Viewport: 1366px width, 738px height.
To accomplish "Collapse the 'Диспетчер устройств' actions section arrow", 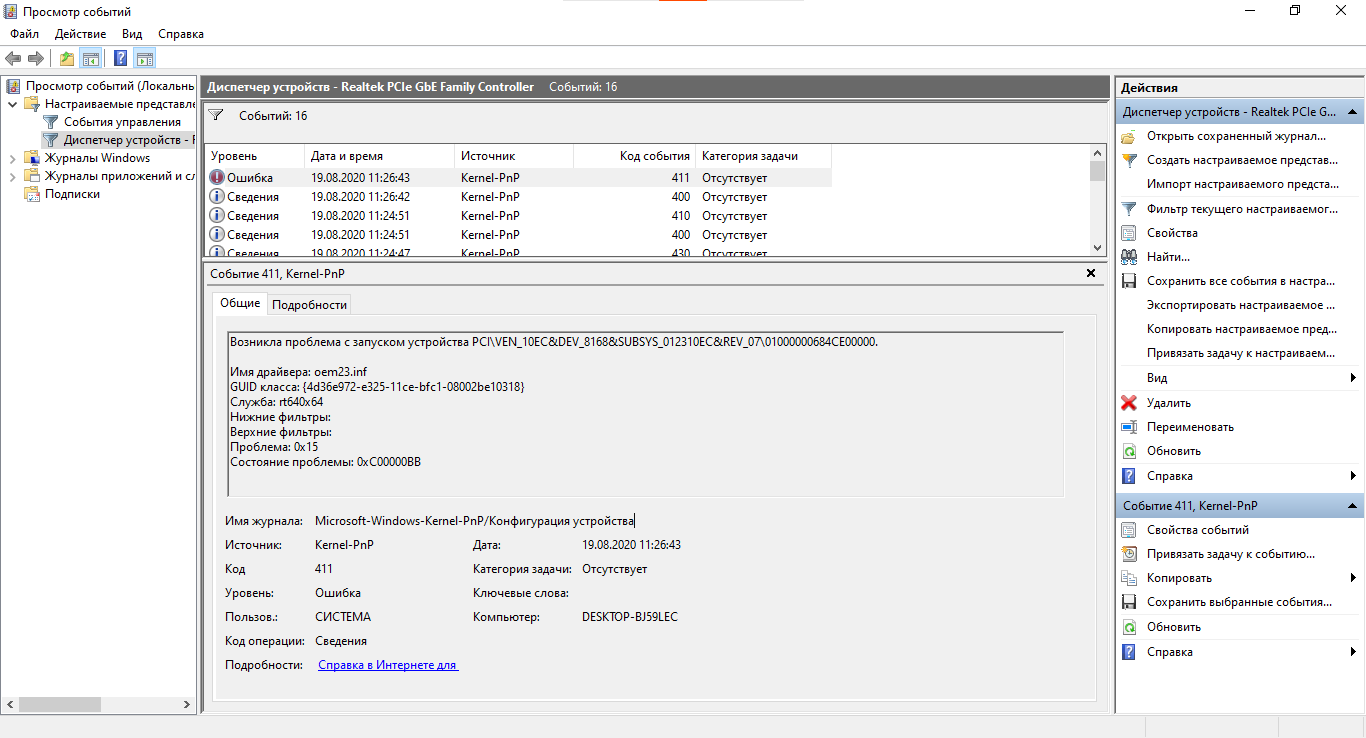I will point(1352,112).
